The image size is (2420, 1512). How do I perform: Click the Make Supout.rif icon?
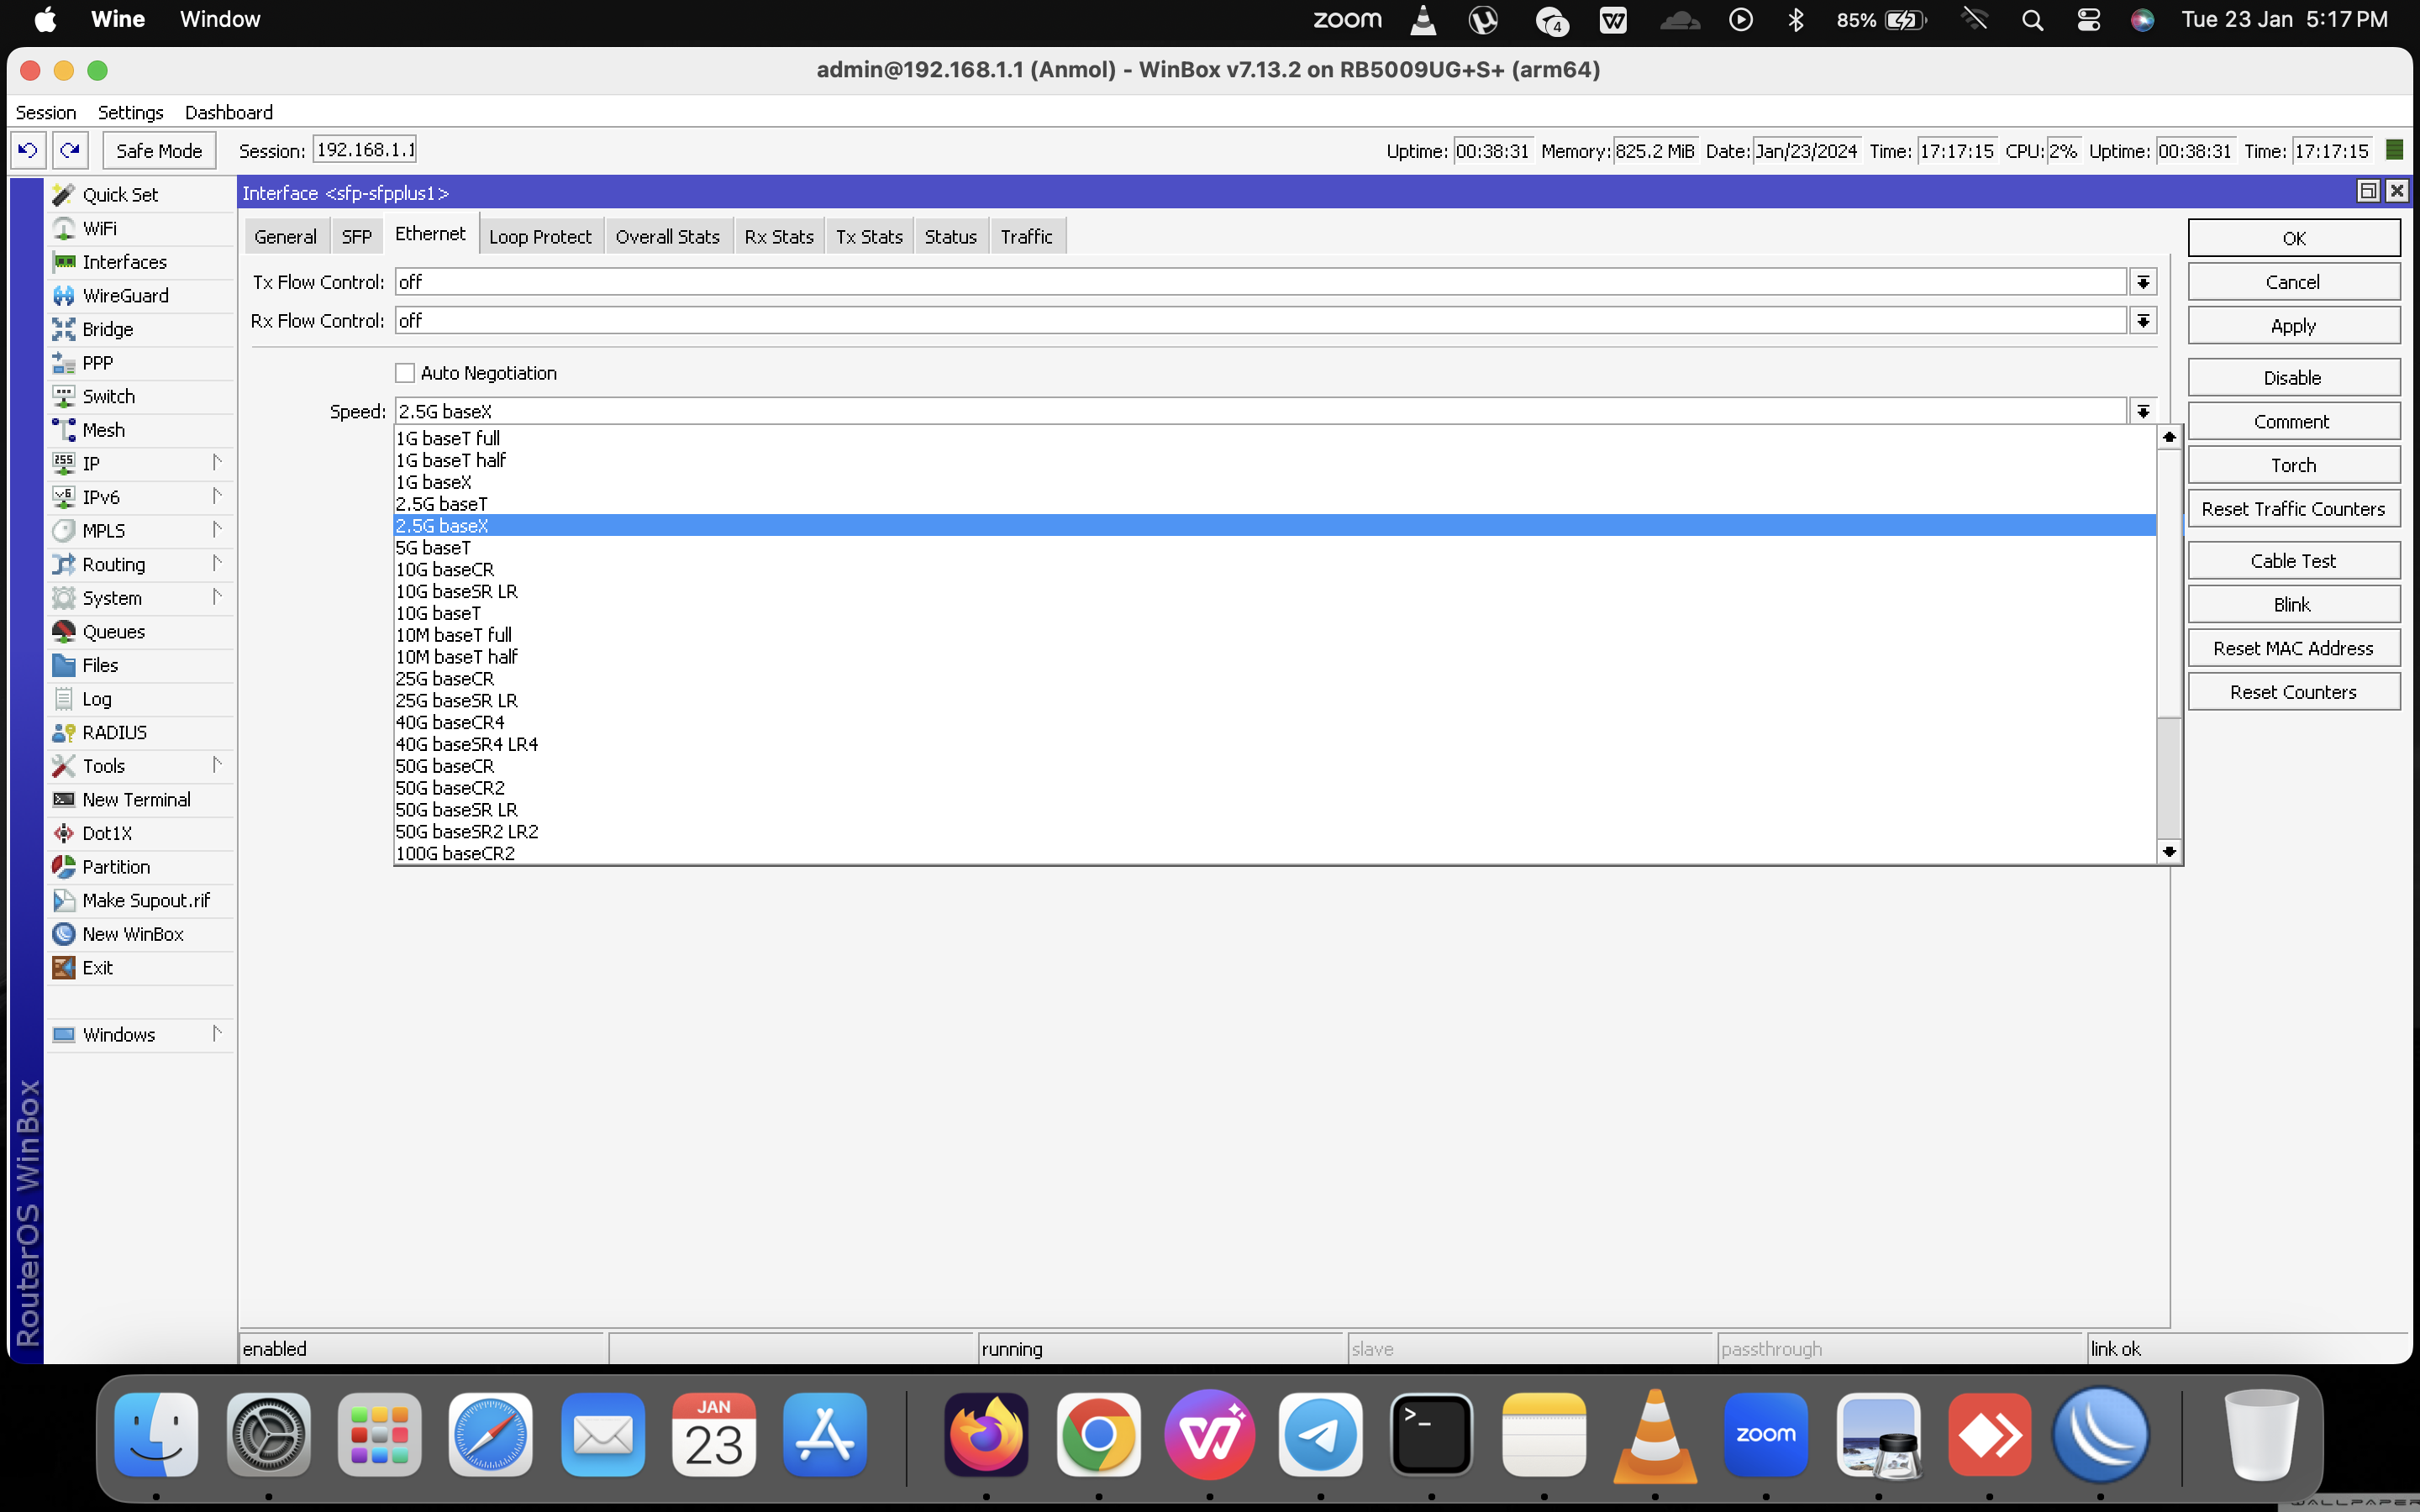pos(64,900)
